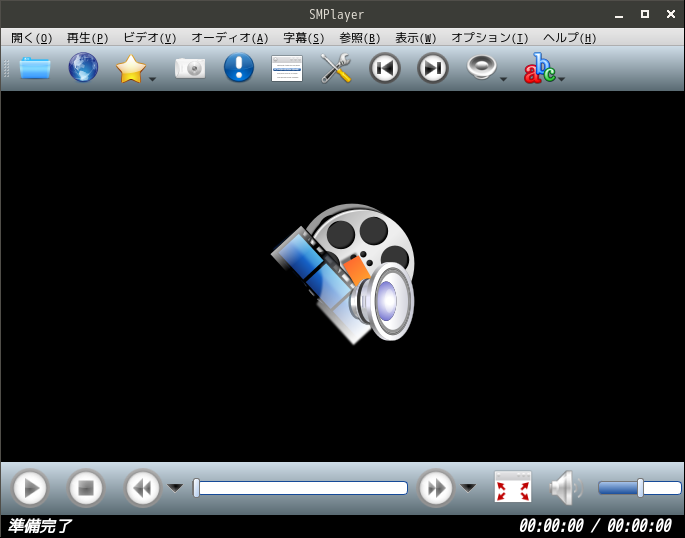Click the SMPlayer logo in video area
This screenshot has width=685, height=538.
pyautogui.click(x=343, y=274)
